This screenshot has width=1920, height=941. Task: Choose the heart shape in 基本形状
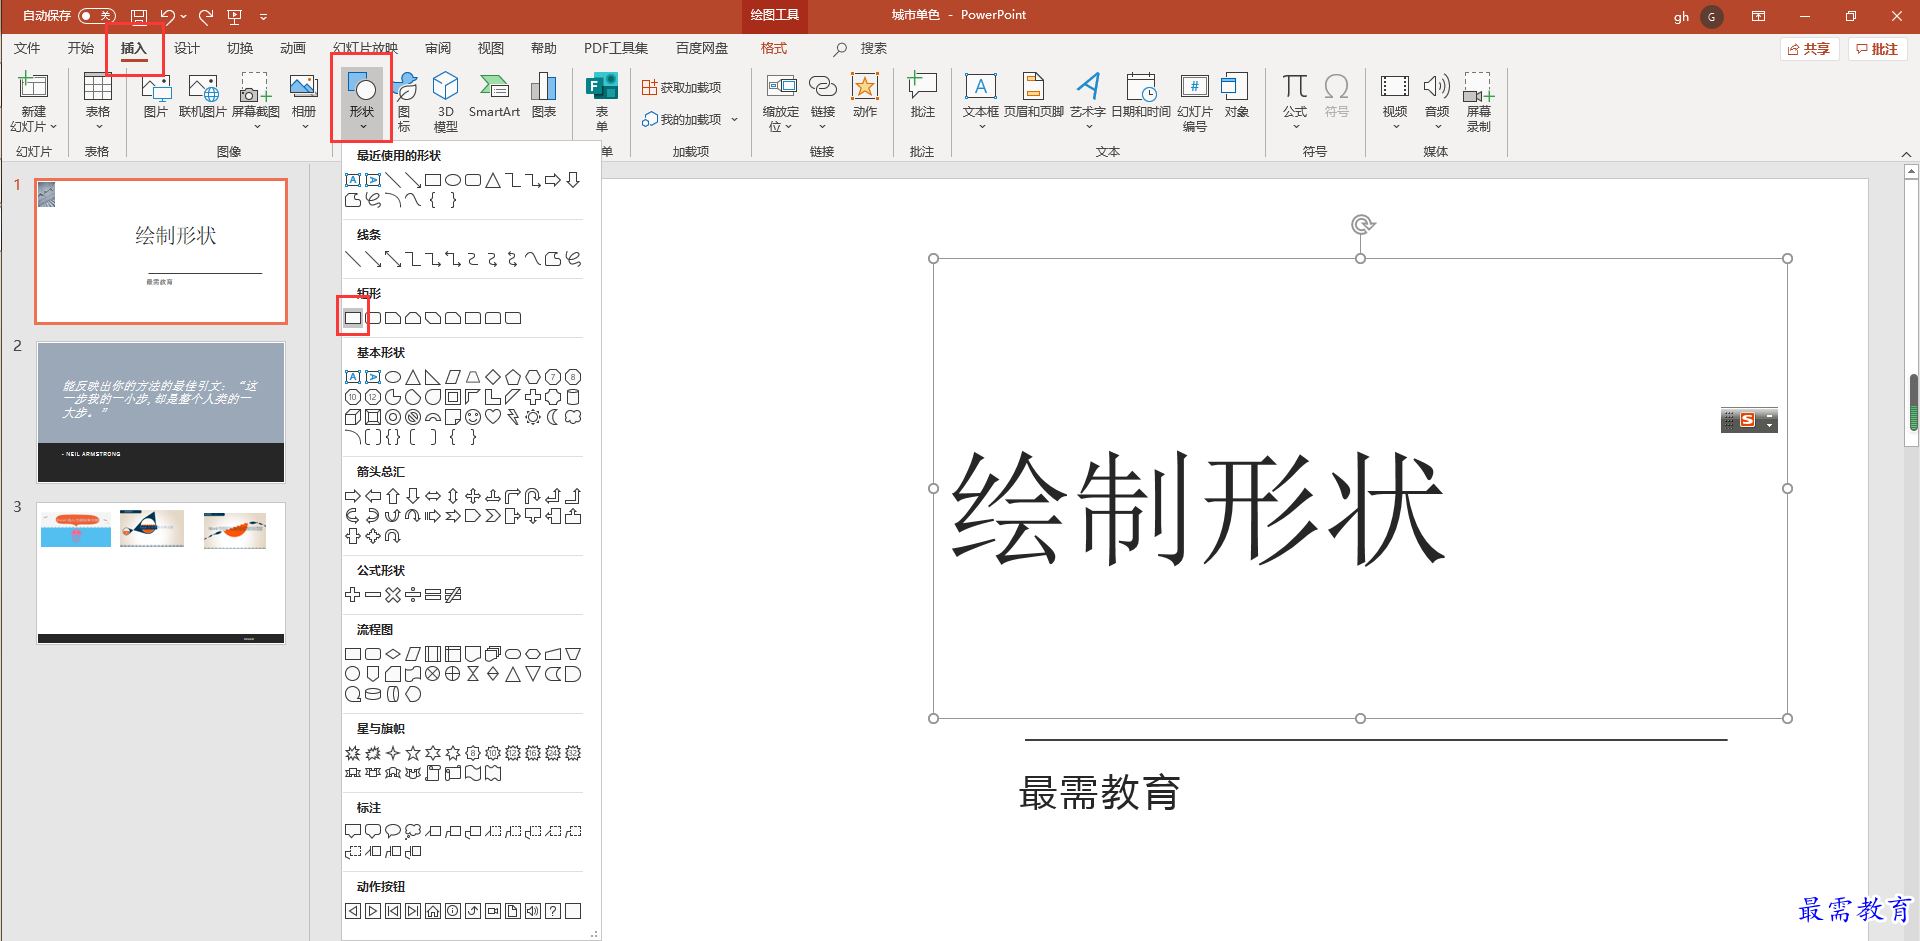pos(493,417)
